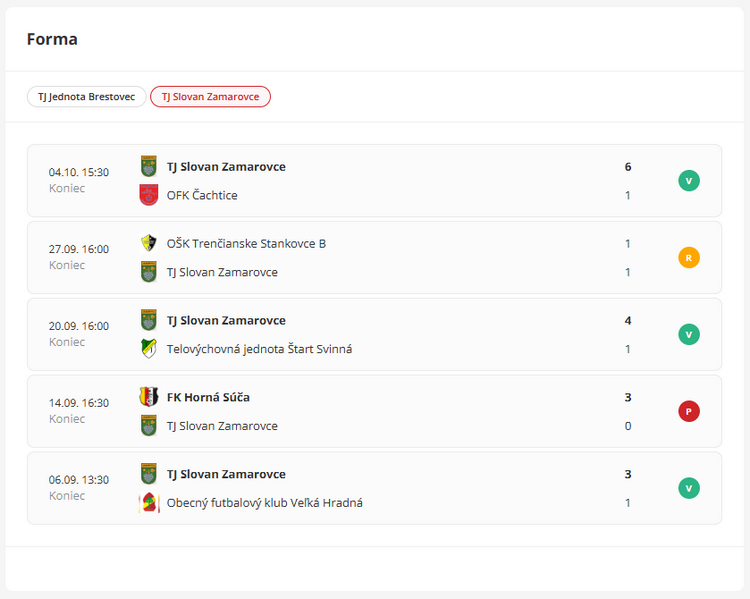This screenshot has height=599, width=750.
Task: Click the green V badge for 04.10. match
Action: point(689,181)
